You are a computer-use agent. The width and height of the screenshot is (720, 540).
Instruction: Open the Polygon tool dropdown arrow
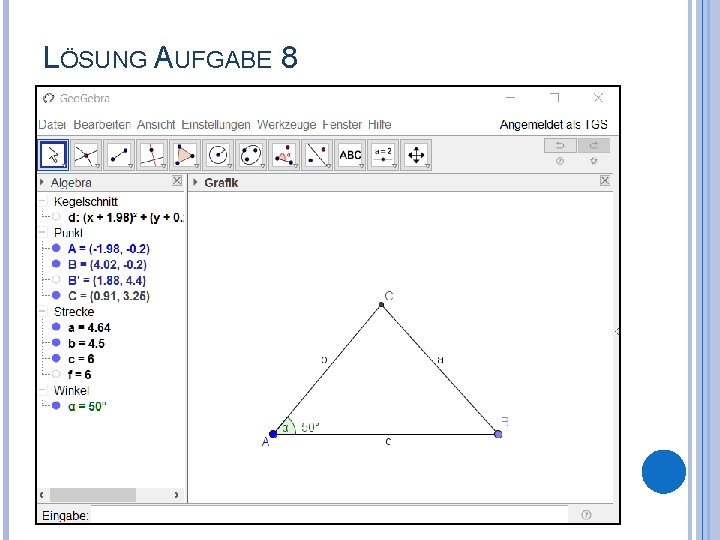[197, 166]
